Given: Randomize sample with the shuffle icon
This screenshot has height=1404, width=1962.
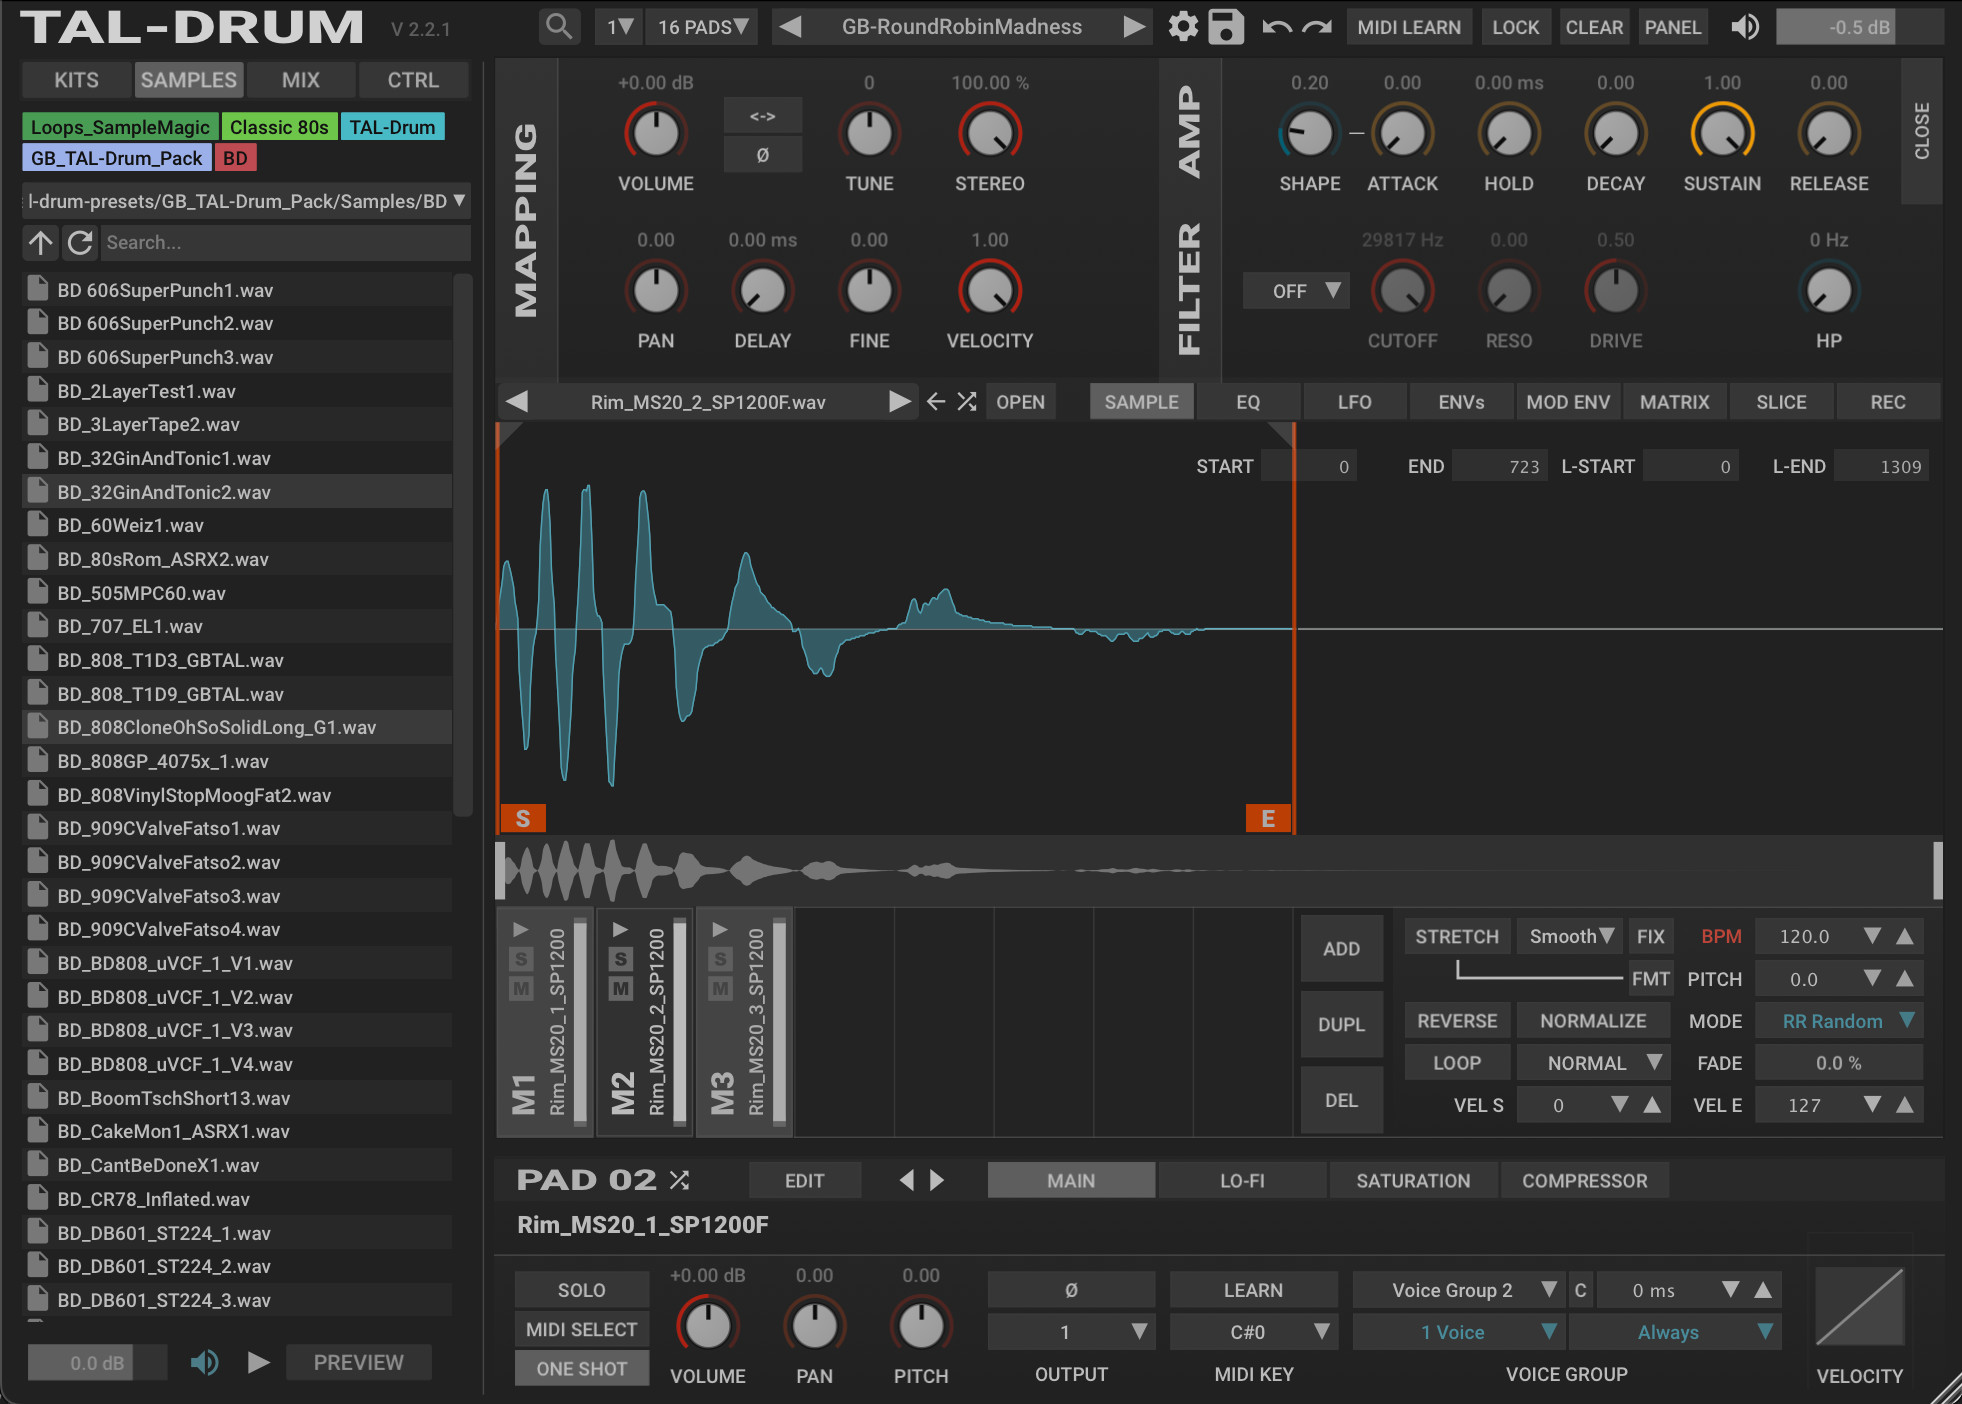Looking at the screenshot, I should (x=966, y=402).
